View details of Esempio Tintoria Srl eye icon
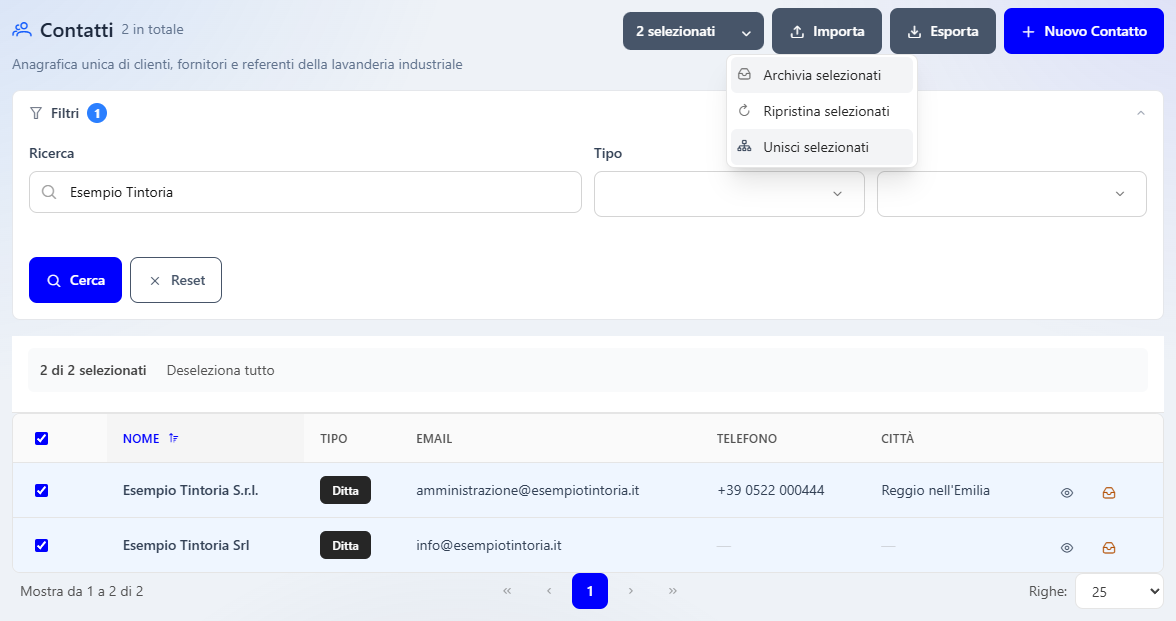 1066,548
